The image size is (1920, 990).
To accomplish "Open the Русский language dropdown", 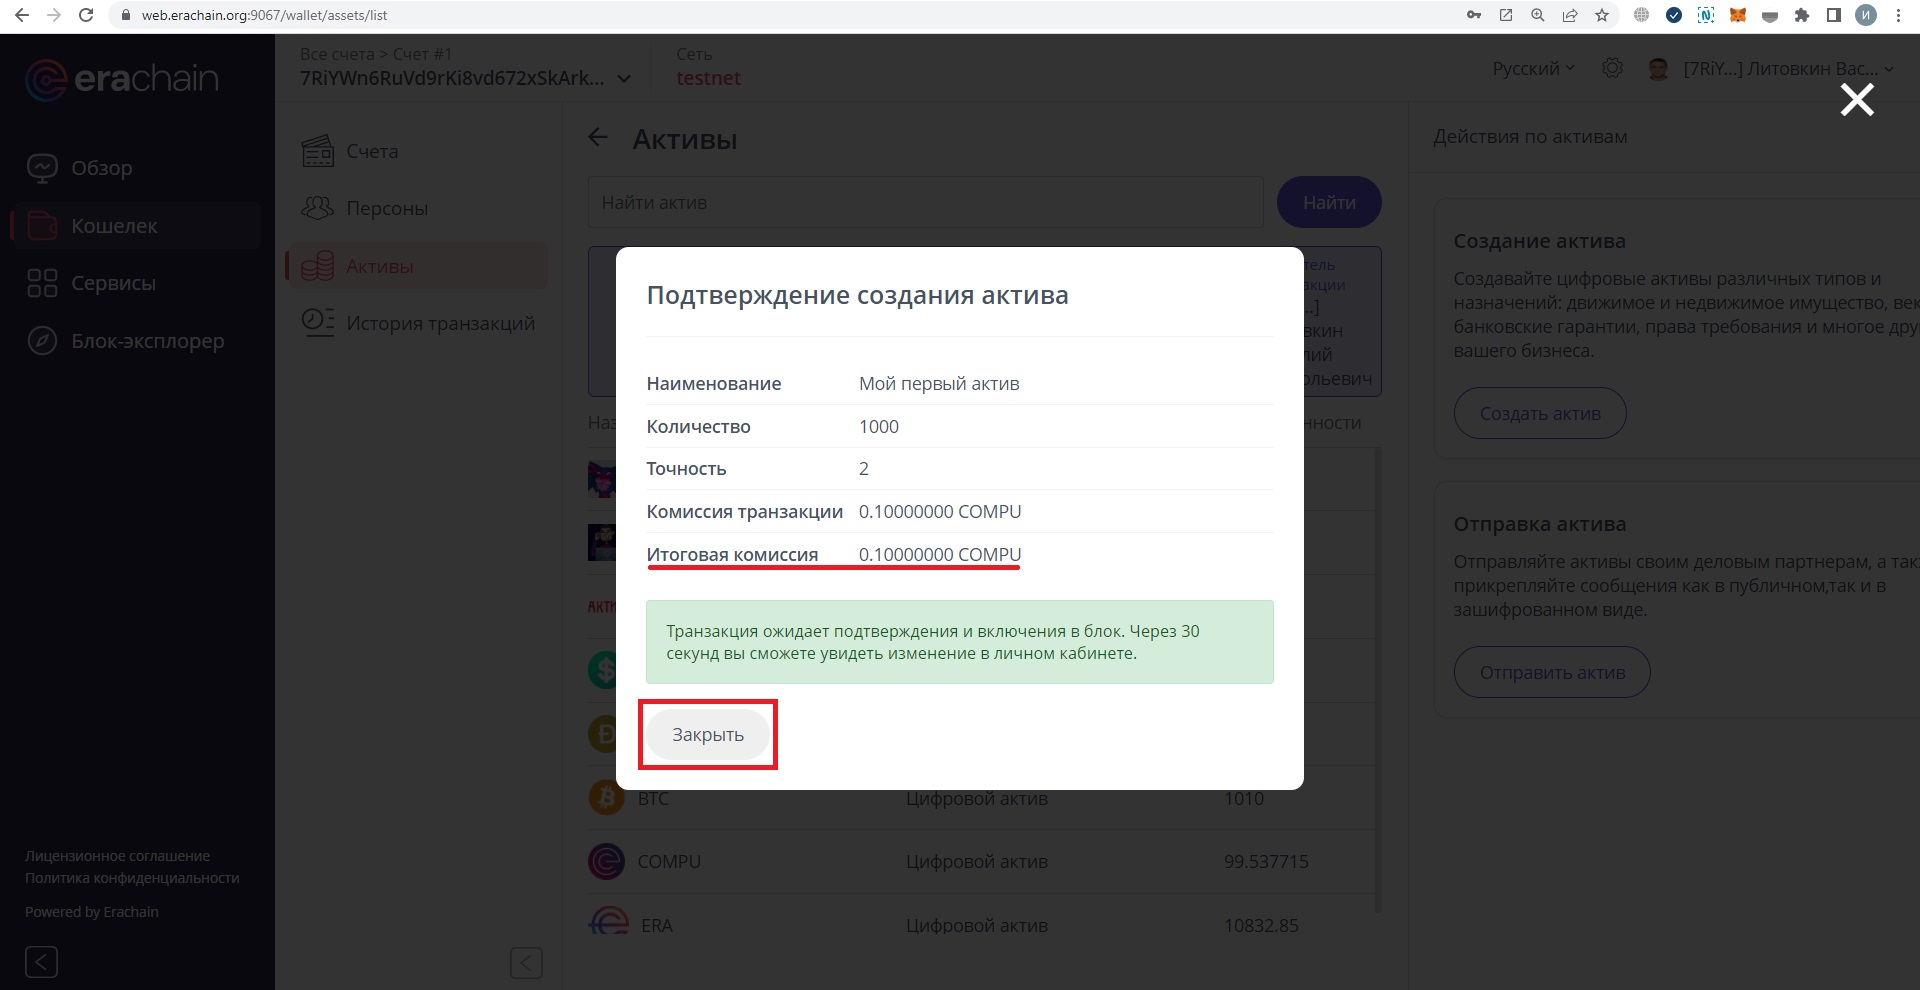I will [x=1533, y=68].
